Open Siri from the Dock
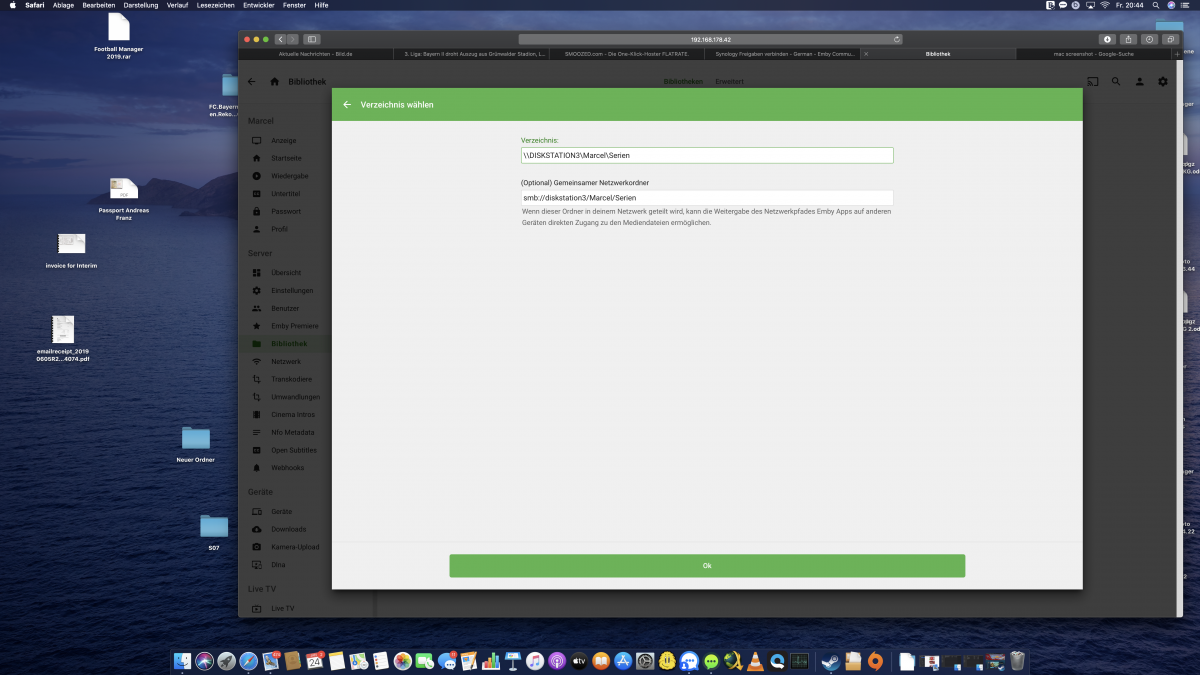This screenshot has width=1200, height=675. point(204,661)
